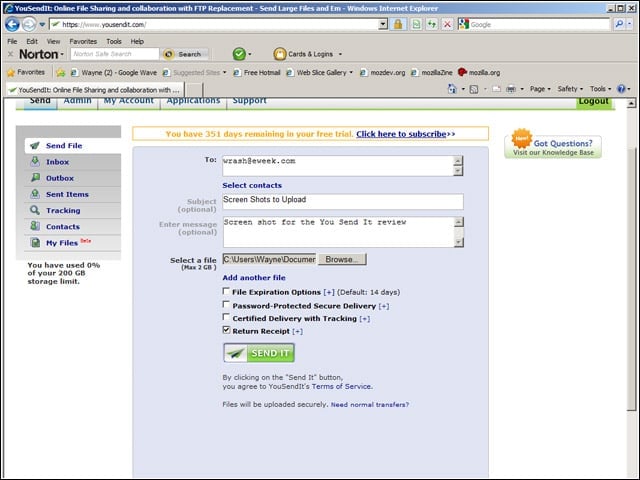Click the Norton Safe Search input box
This screenshot has width=640, height=480.
tap(115, 54)
